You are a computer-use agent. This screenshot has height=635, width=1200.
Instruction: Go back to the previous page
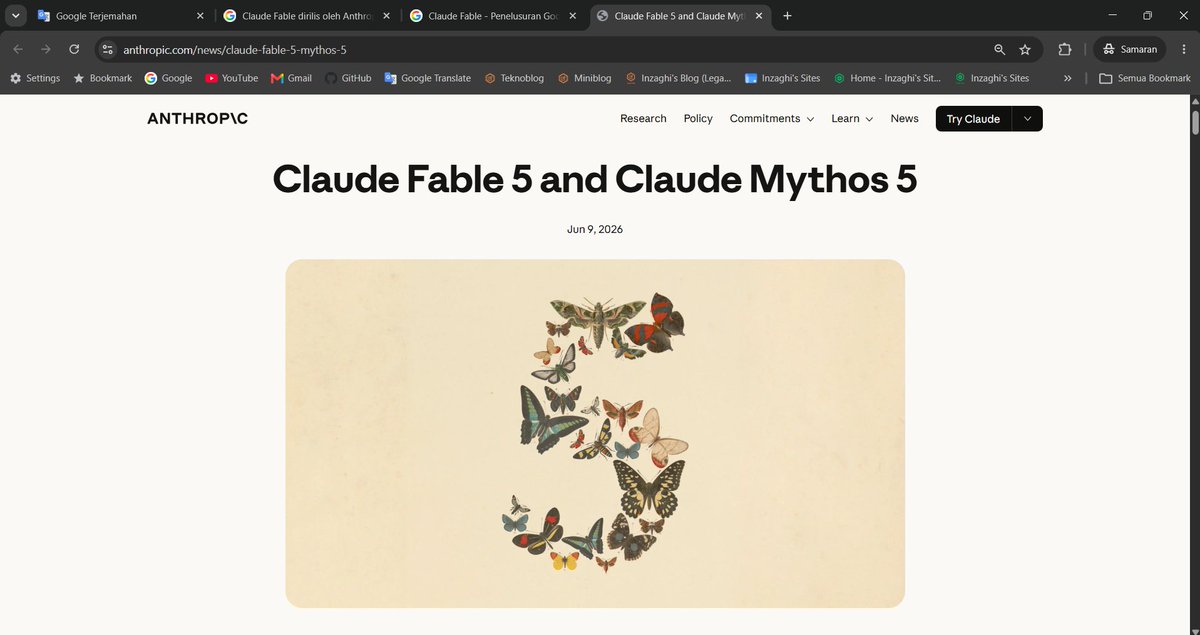coord(18,49)
